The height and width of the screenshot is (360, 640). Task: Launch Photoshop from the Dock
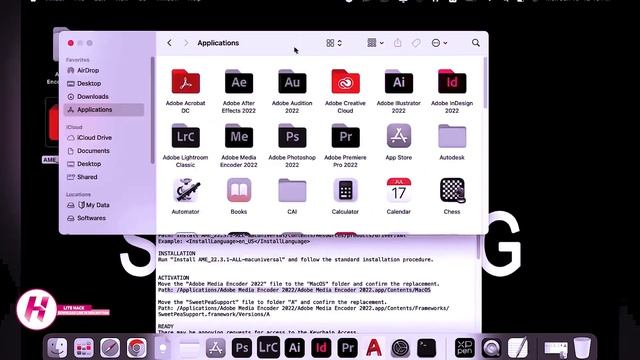pyautogui.click(x=242, y=348)
